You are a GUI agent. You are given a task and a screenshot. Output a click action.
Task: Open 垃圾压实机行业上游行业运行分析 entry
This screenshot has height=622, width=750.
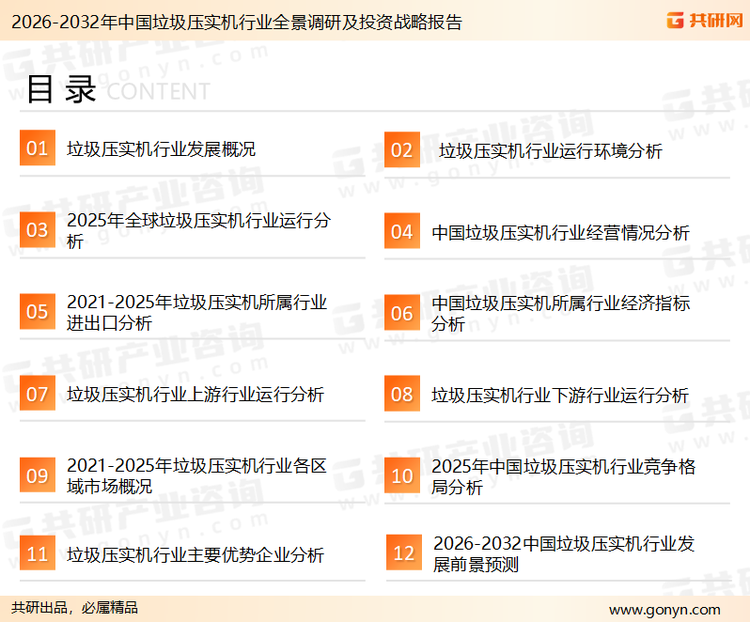pyautogui.click(x=195, y=394)
